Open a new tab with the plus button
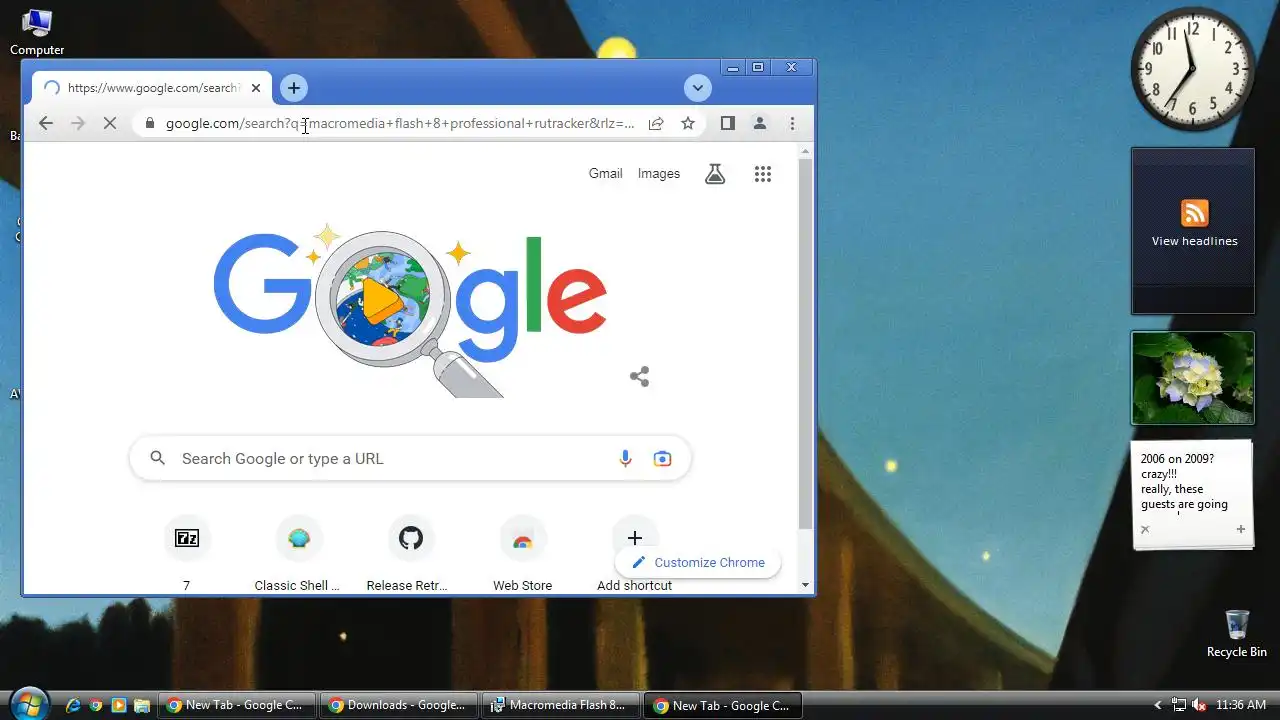Image resolution: width=1280 pixels, height=720 pixels. (x=293, y=88)
